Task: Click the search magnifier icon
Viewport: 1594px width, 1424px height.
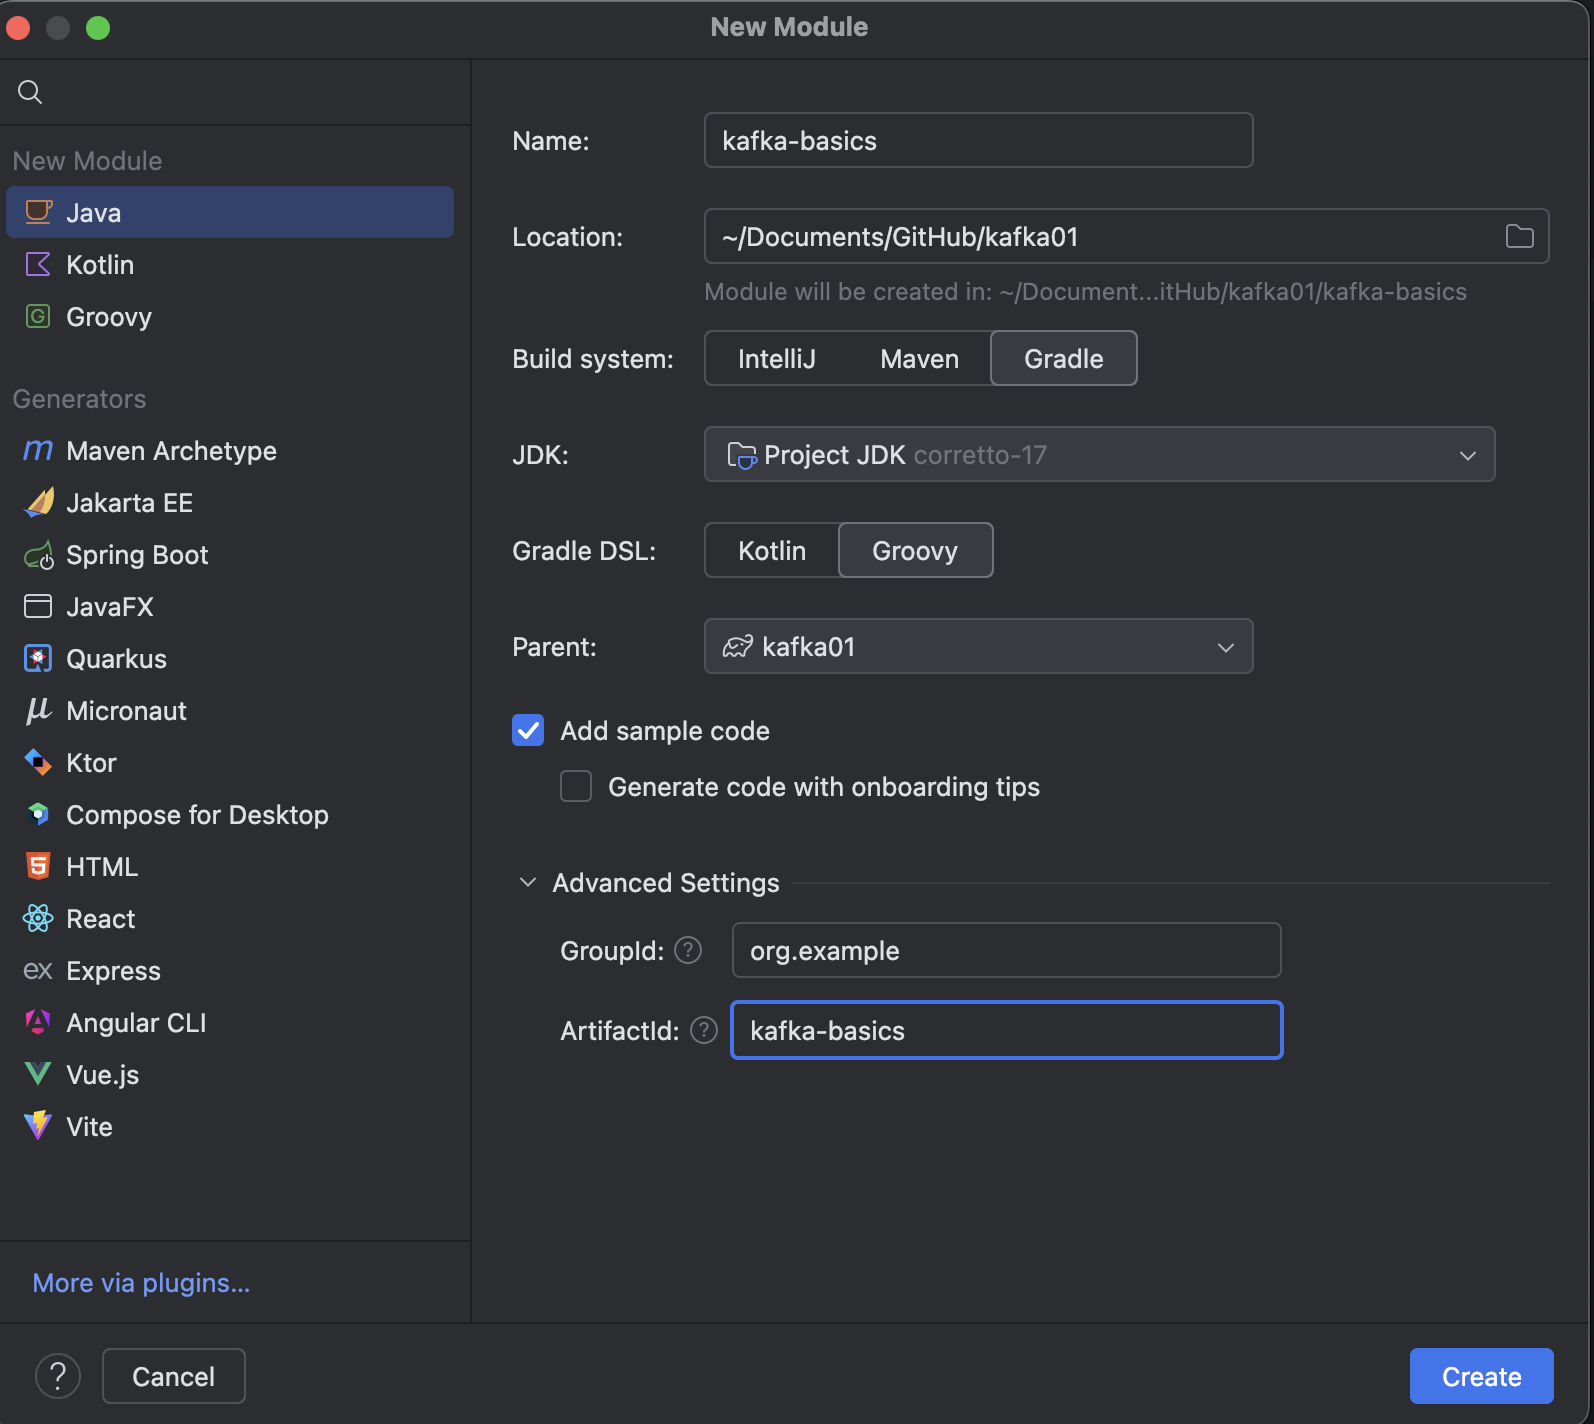Action: (30, 92)
